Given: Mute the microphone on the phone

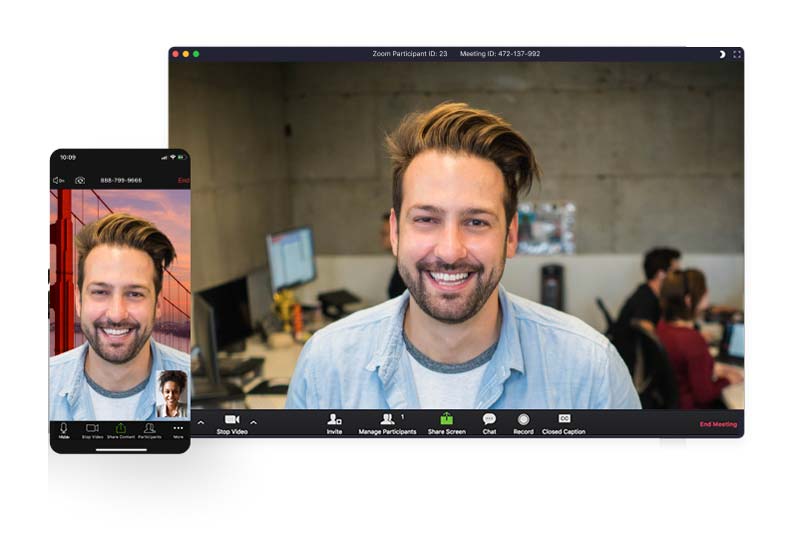Looking at the screenshot, I should (64, 430).
